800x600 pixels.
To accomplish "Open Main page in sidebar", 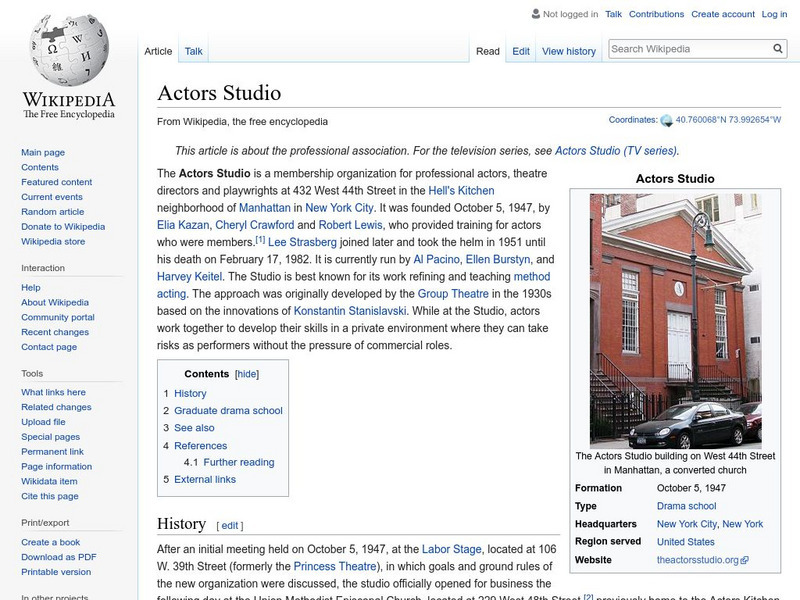I will pos(43,153).
